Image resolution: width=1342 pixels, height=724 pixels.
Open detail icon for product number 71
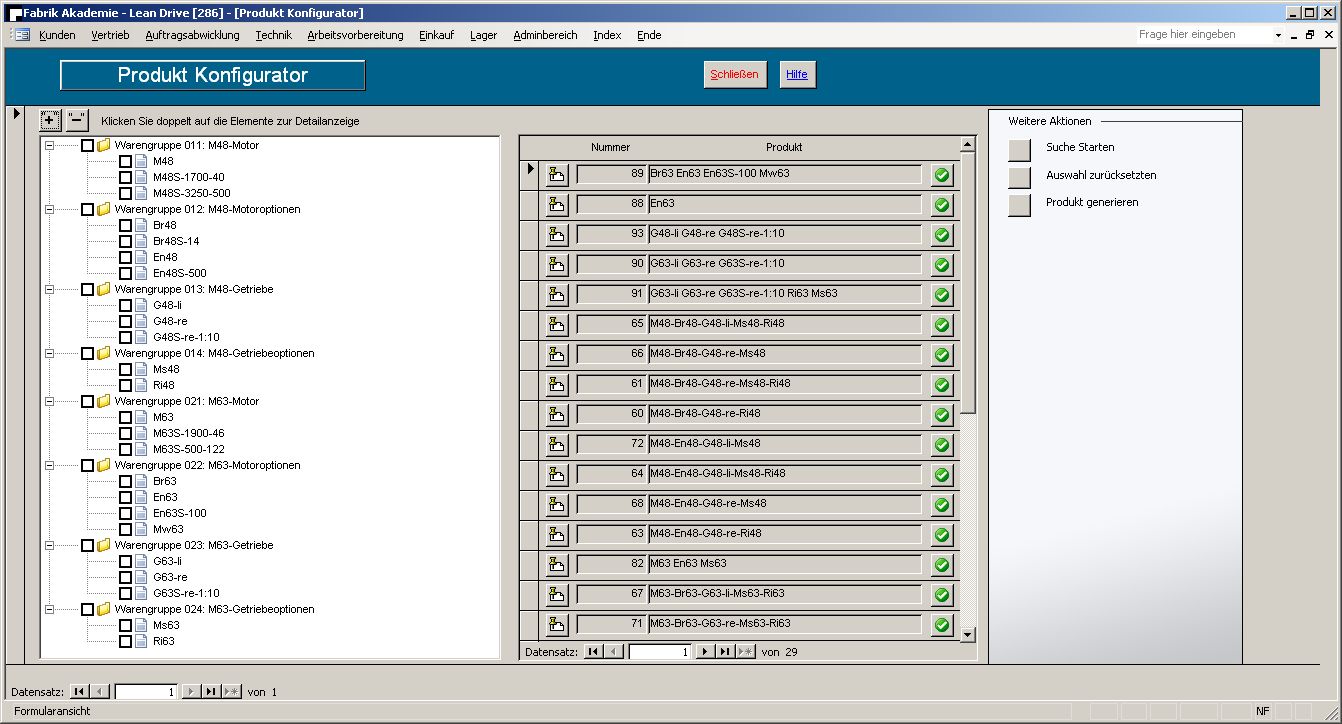pyautogui.click(x=557, y=625)
